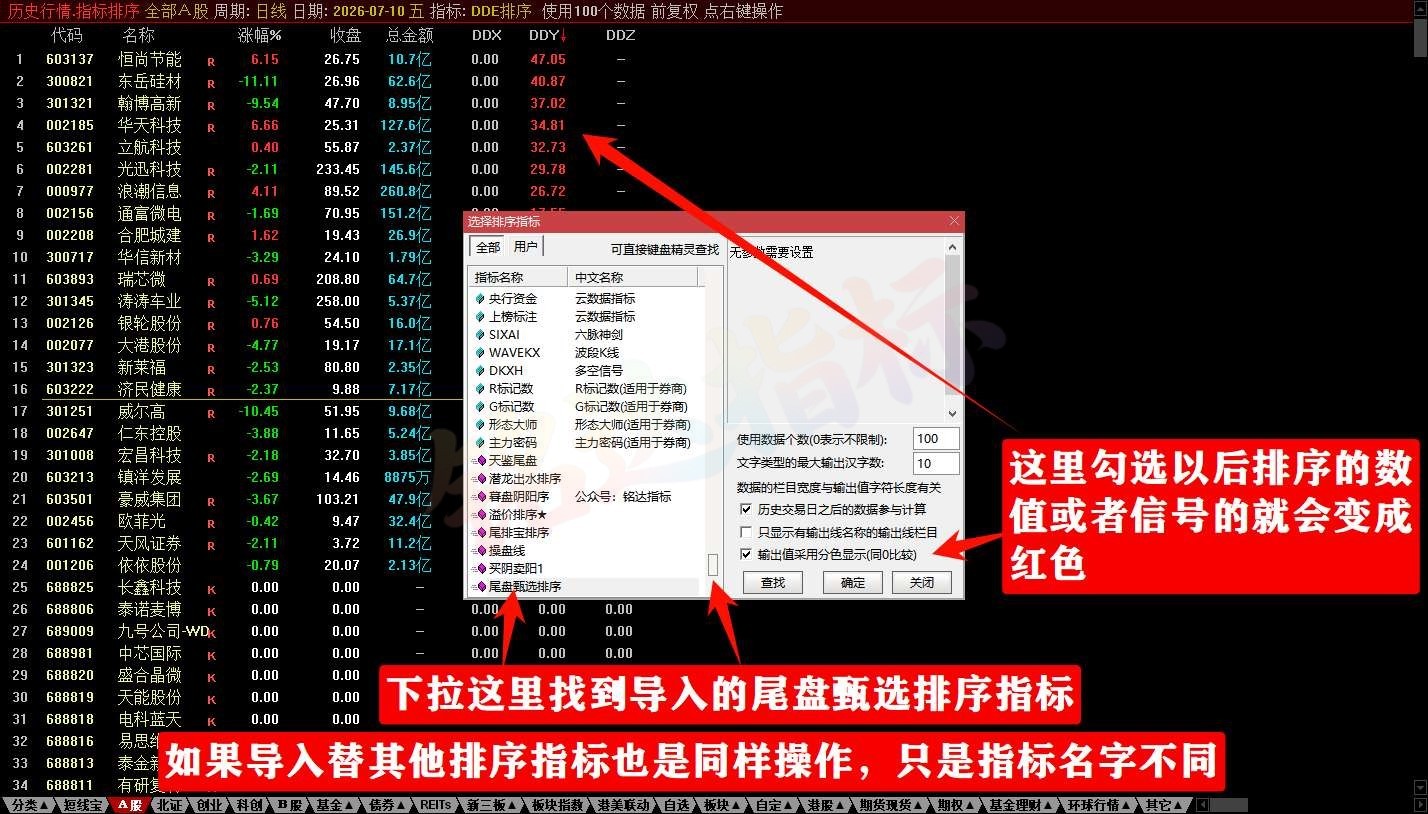Click the 形态大师 indicator icon

coord(480,425)
